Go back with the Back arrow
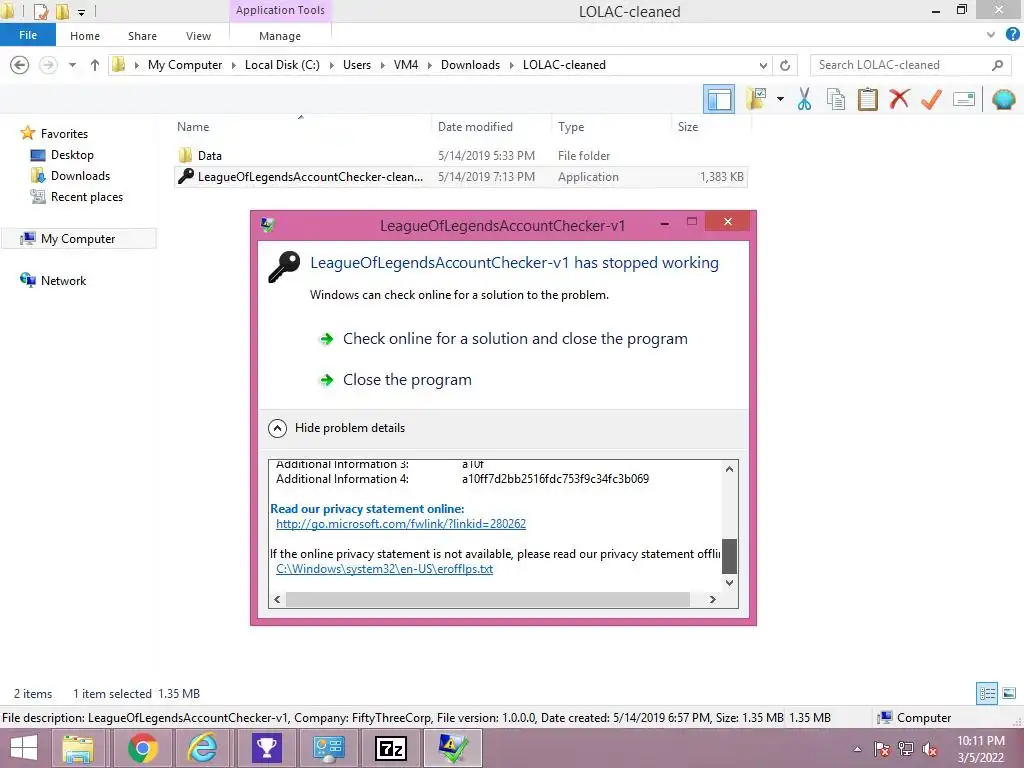Viewport: 1024px width, 768px height. (x=20, y=65)
